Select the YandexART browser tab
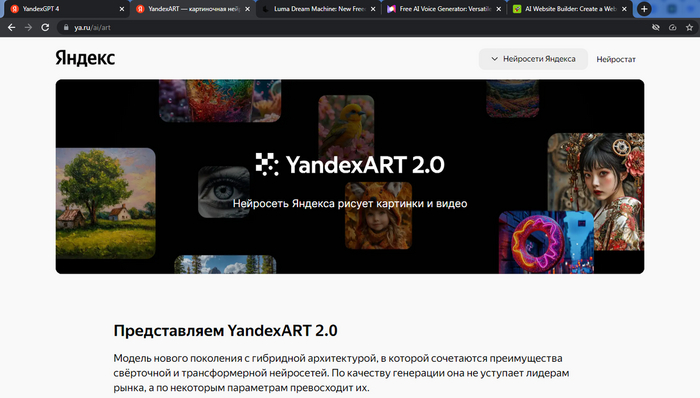This screenshot has width=700, height=398. coord(193,9)
